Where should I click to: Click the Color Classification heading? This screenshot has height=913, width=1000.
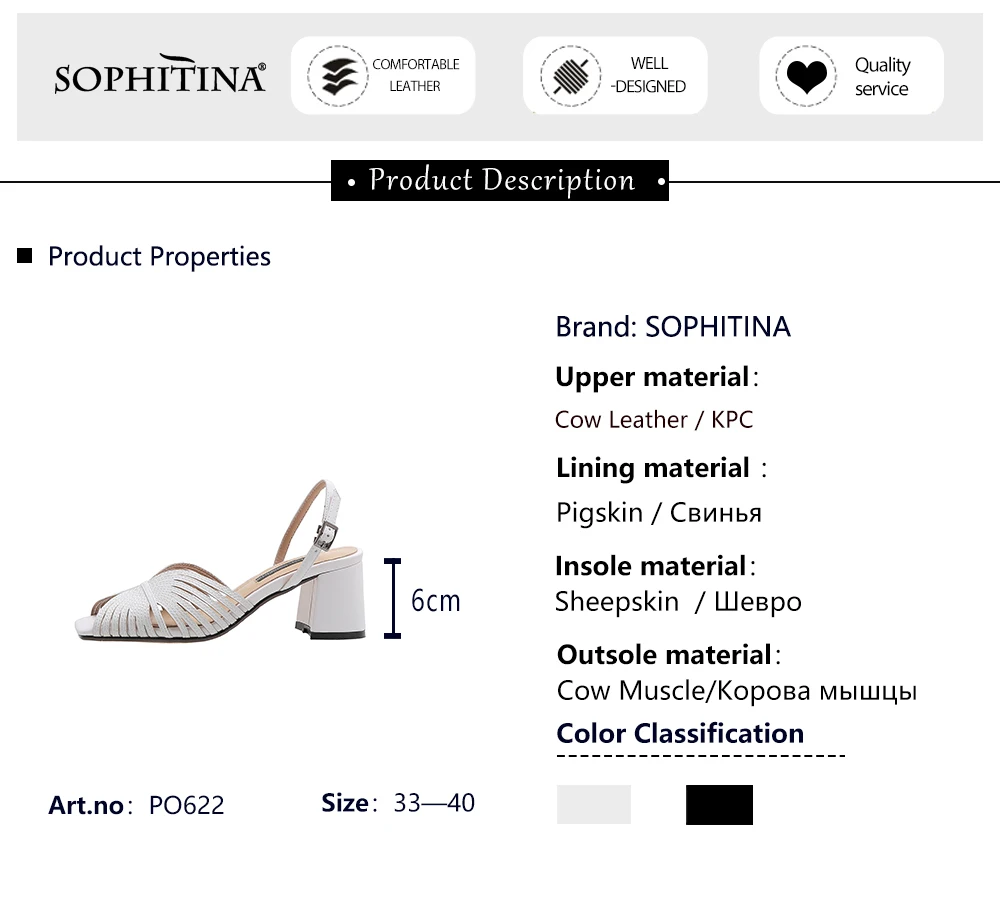click(680, 733)
